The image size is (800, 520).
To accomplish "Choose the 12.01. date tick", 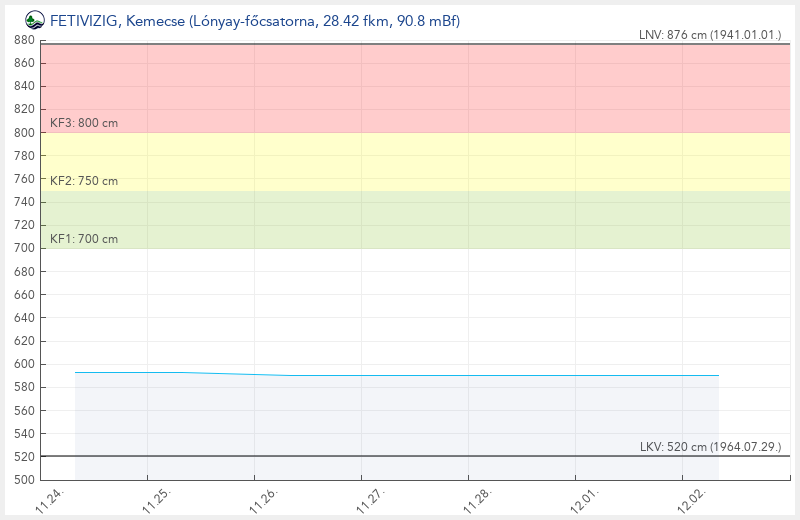I will click(584, 499).
